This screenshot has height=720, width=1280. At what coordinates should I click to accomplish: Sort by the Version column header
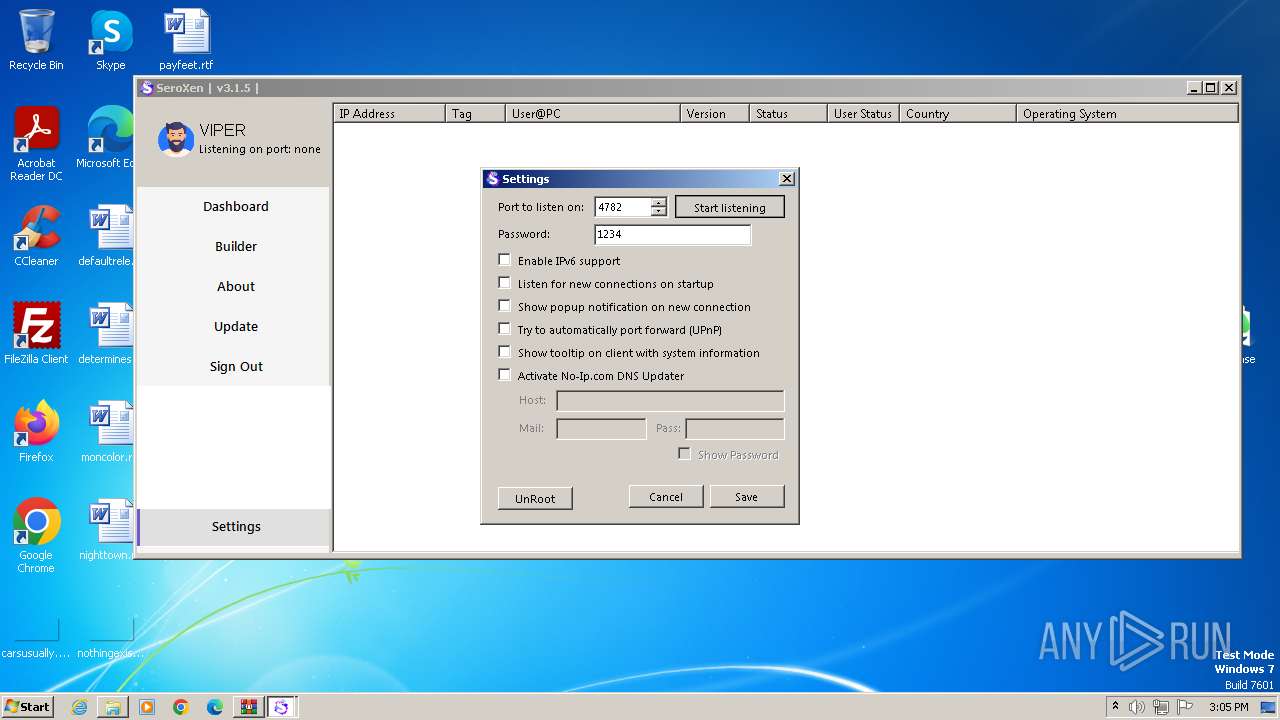715,113
